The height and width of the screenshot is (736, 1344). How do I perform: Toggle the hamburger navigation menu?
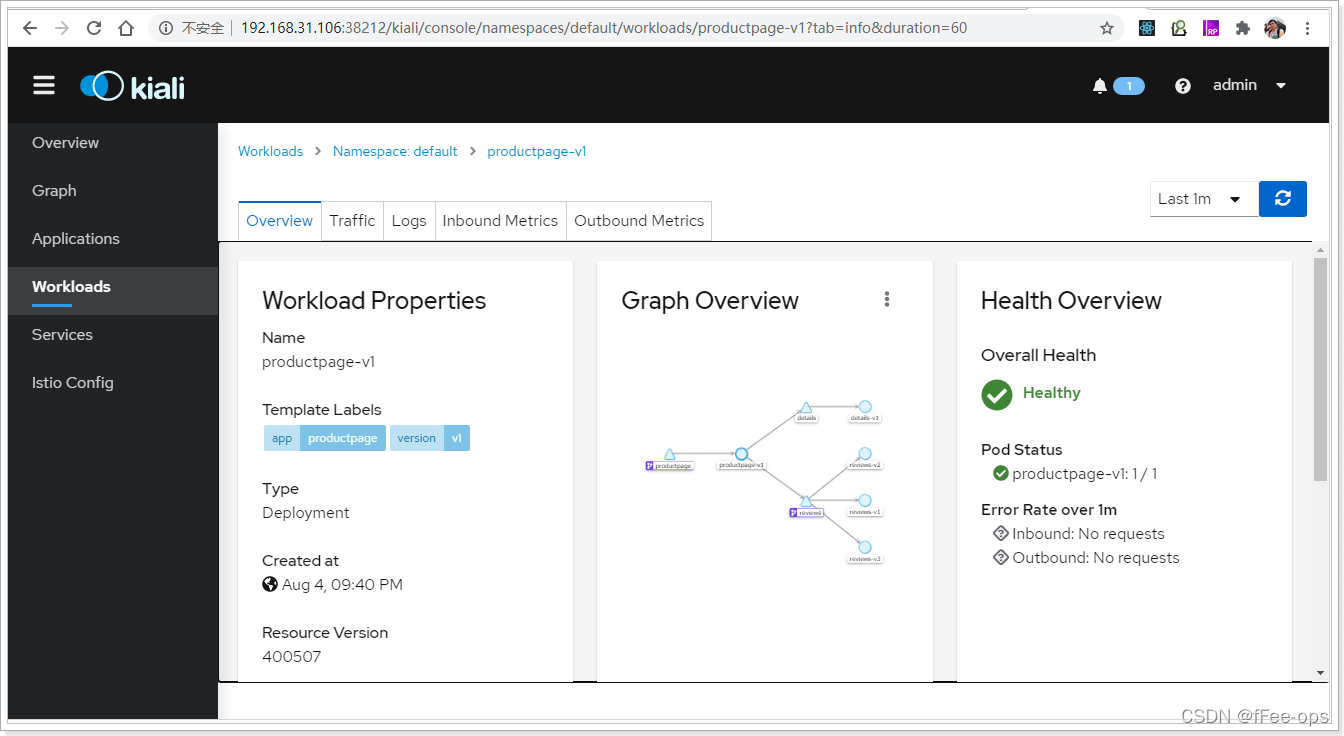coord(44,85)
